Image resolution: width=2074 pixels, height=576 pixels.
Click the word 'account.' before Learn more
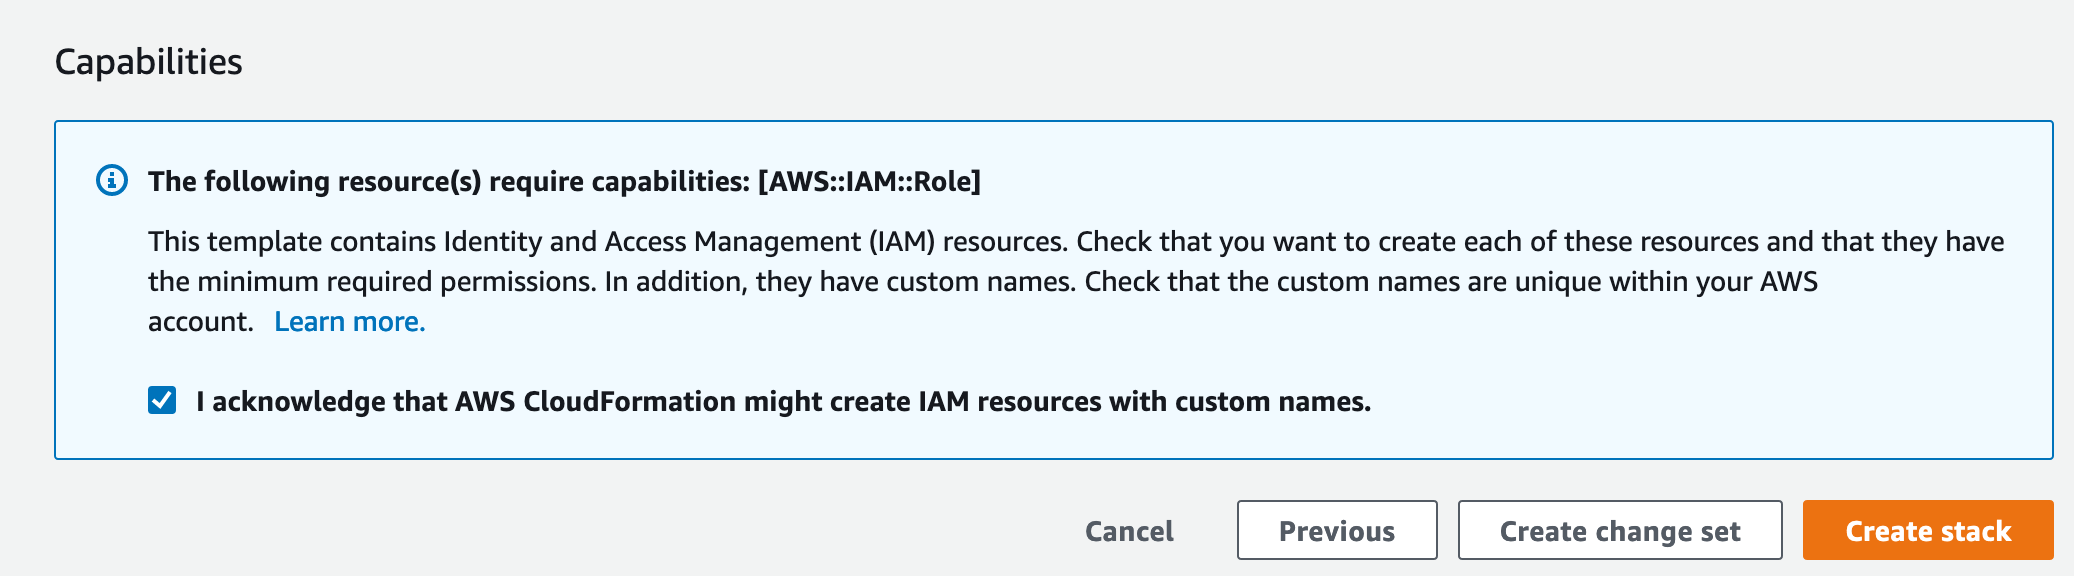point(201,322)
